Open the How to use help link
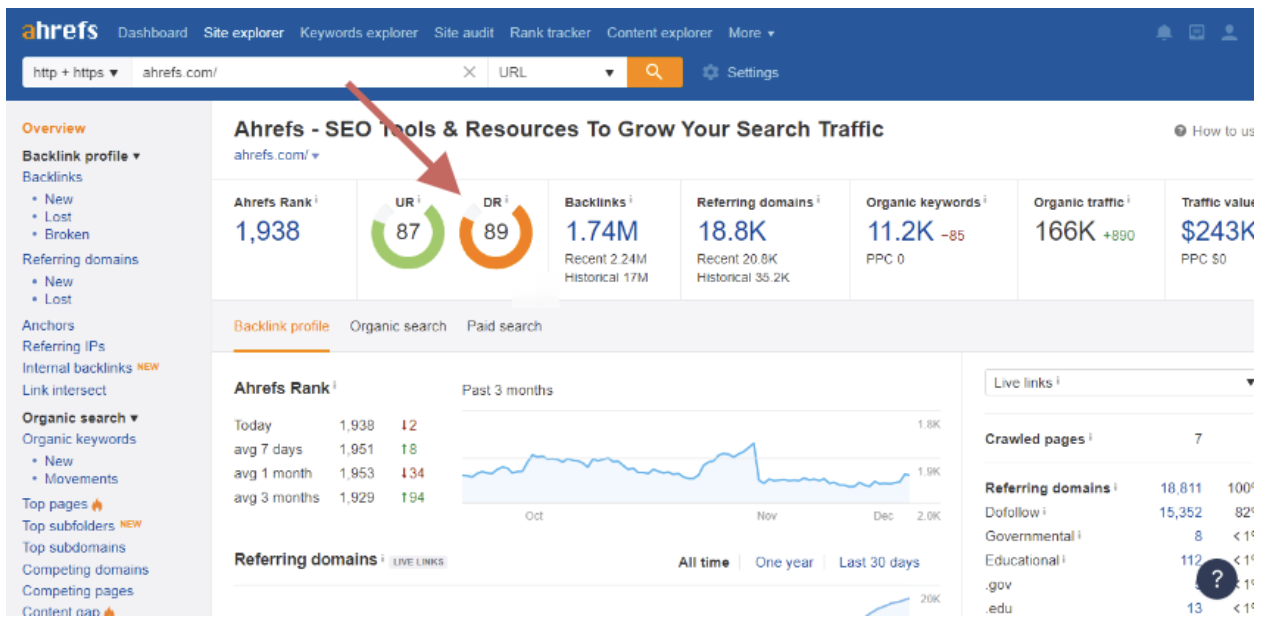1280x631 pixels. click(1215, 131)
